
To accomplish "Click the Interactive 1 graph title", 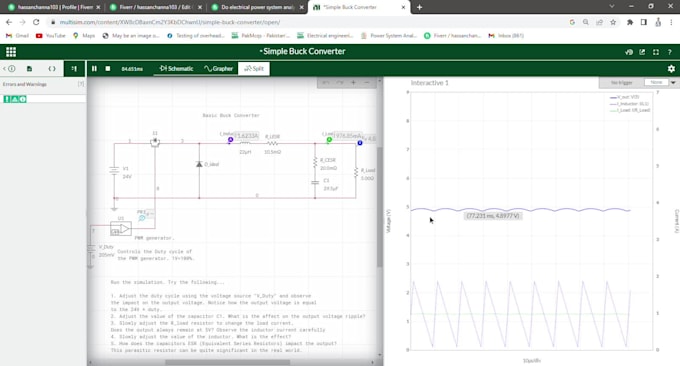I will [x=429, y=83].
